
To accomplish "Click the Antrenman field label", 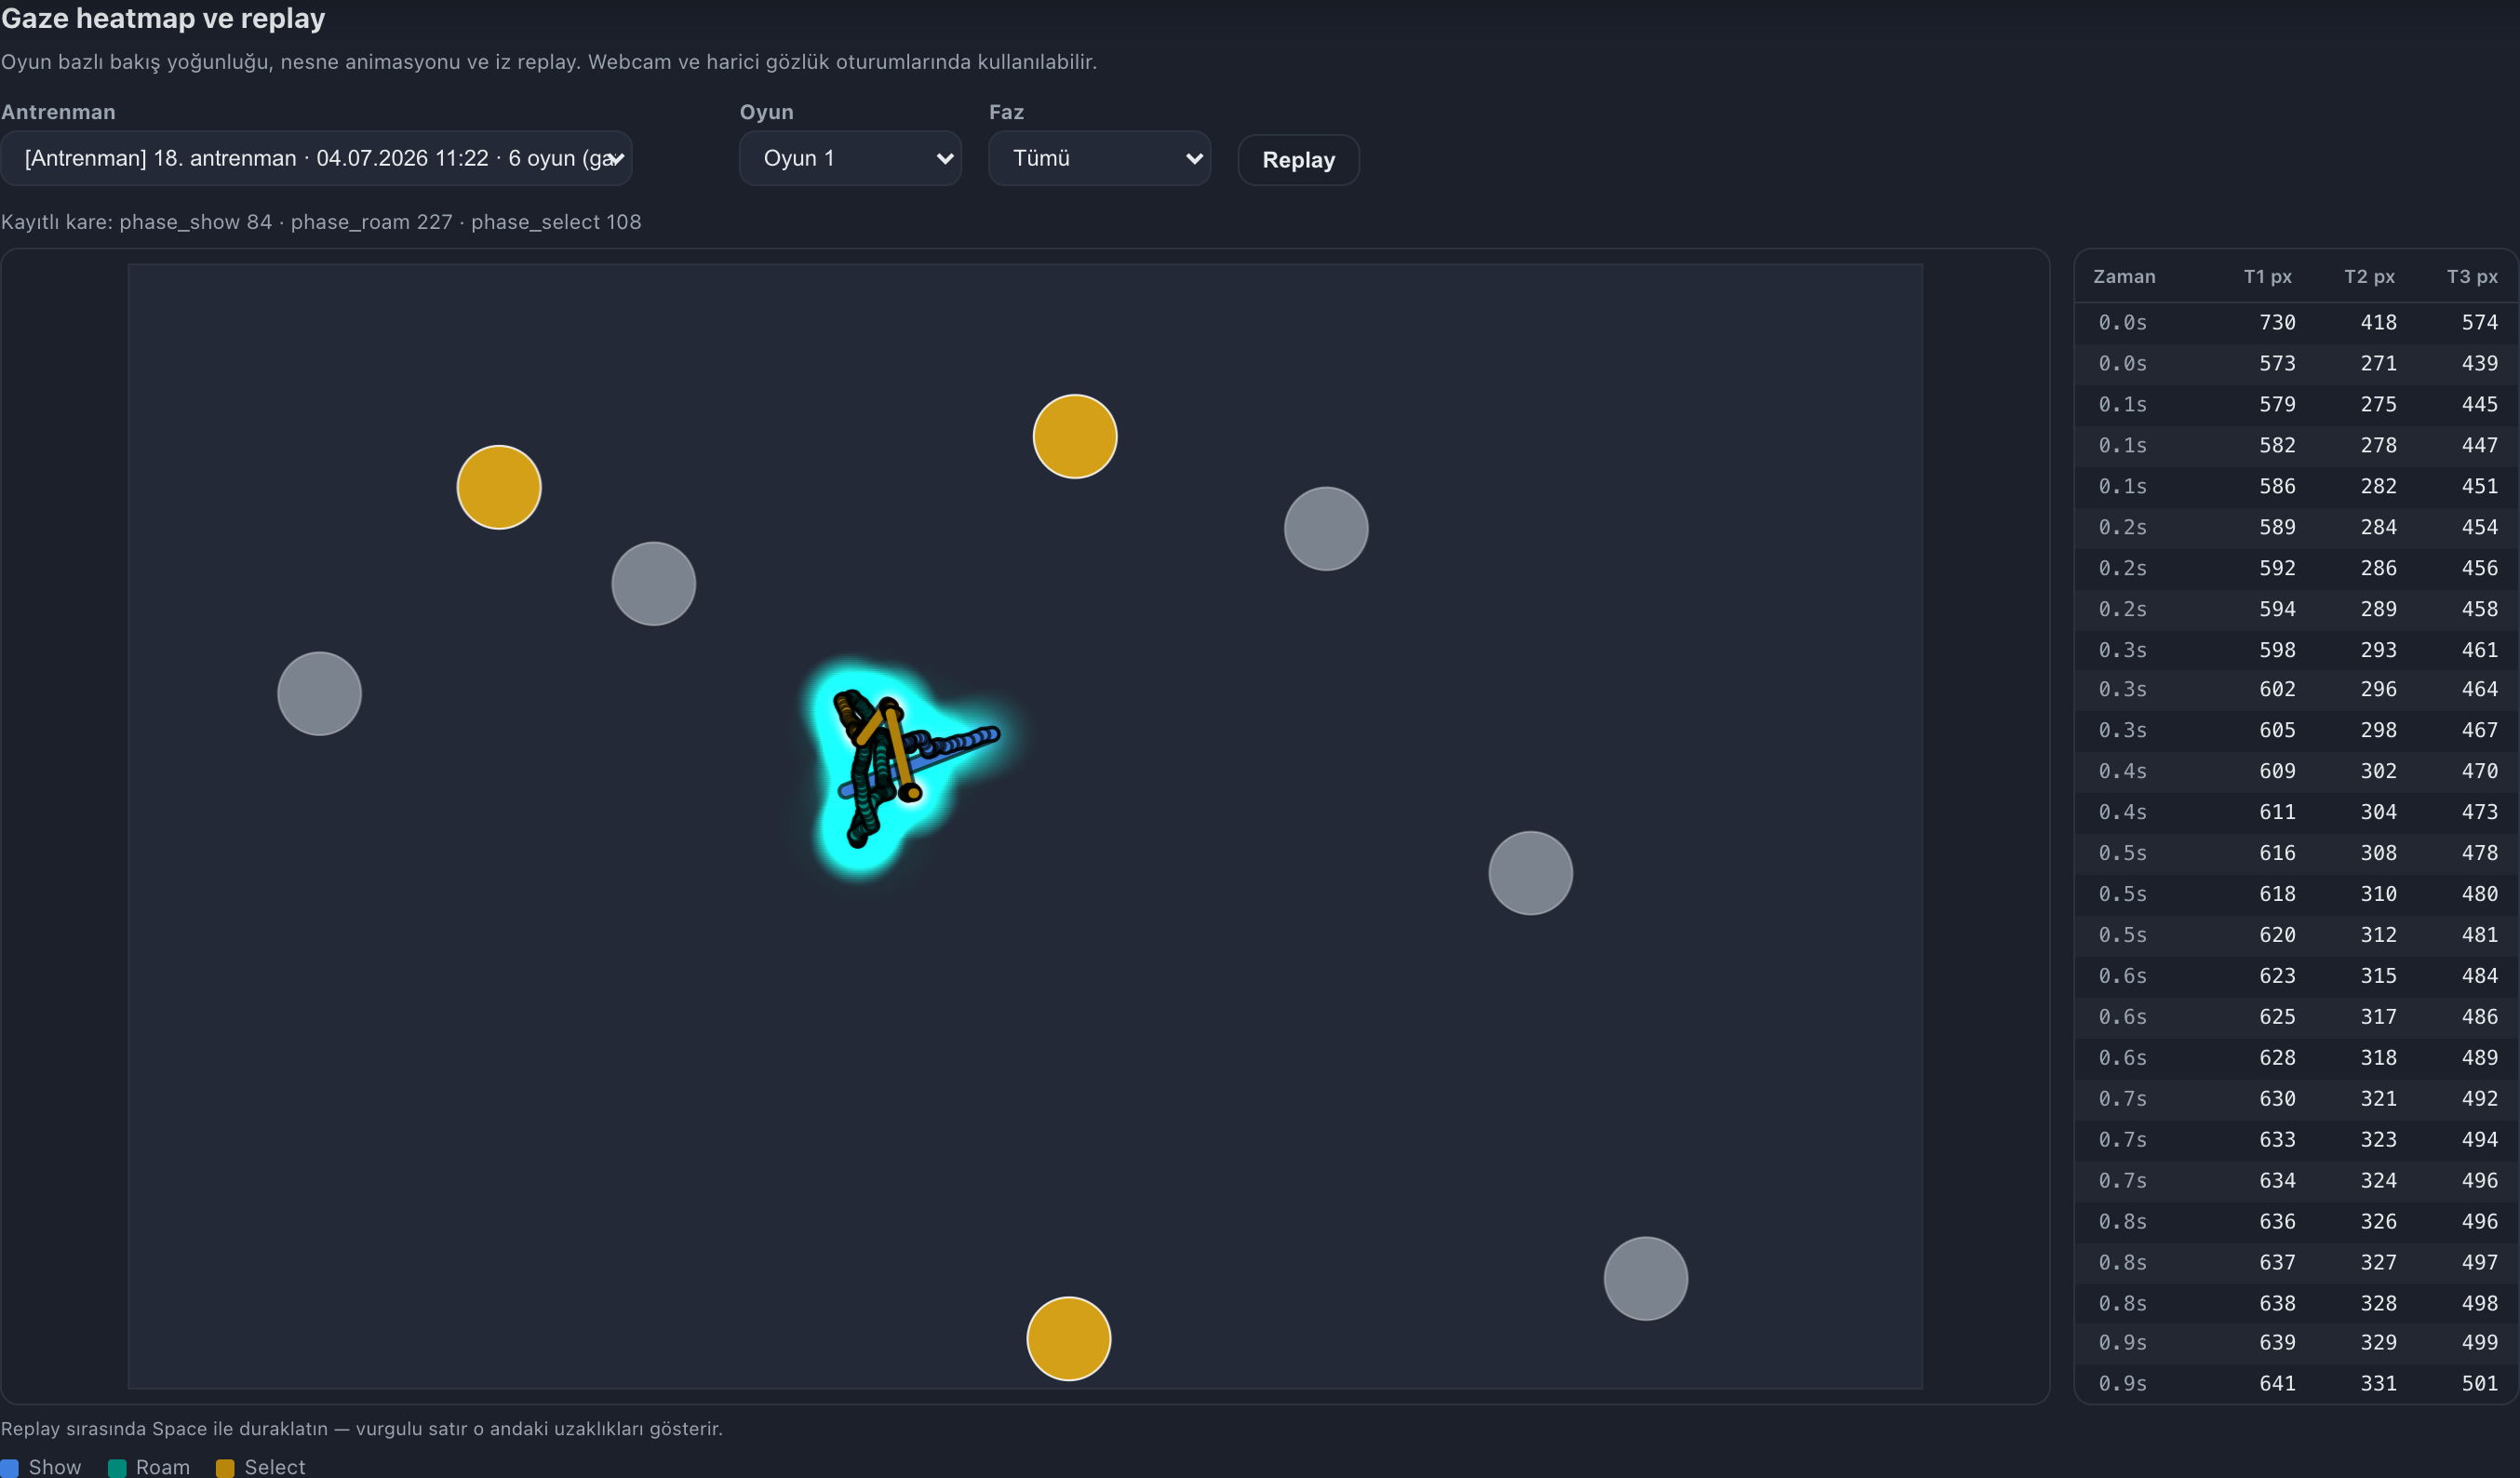I will [x=58, y=112].
